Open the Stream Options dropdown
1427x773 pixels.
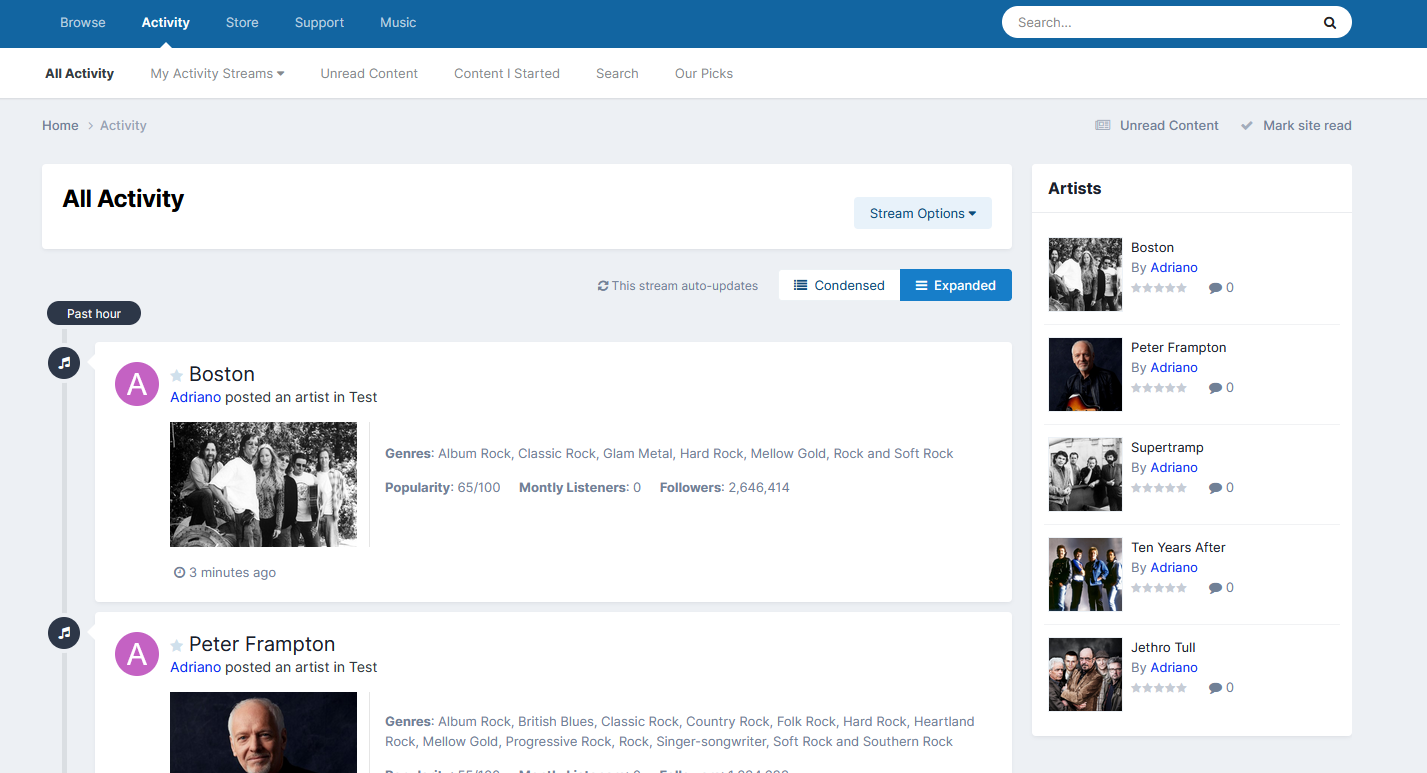(923, 213)
